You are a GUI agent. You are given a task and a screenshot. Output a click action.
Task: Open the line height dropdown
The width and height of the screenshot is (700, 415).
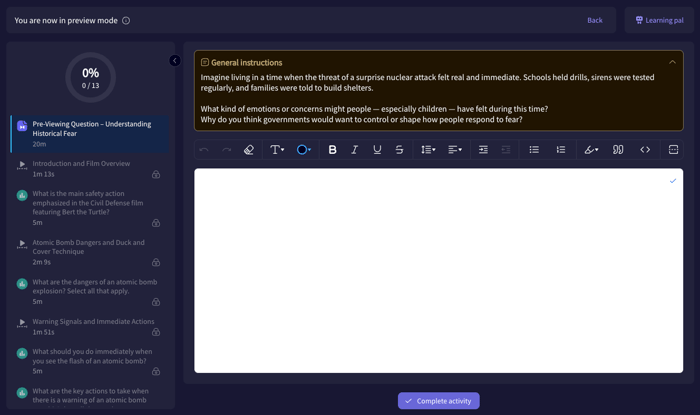tap(428, 150)
